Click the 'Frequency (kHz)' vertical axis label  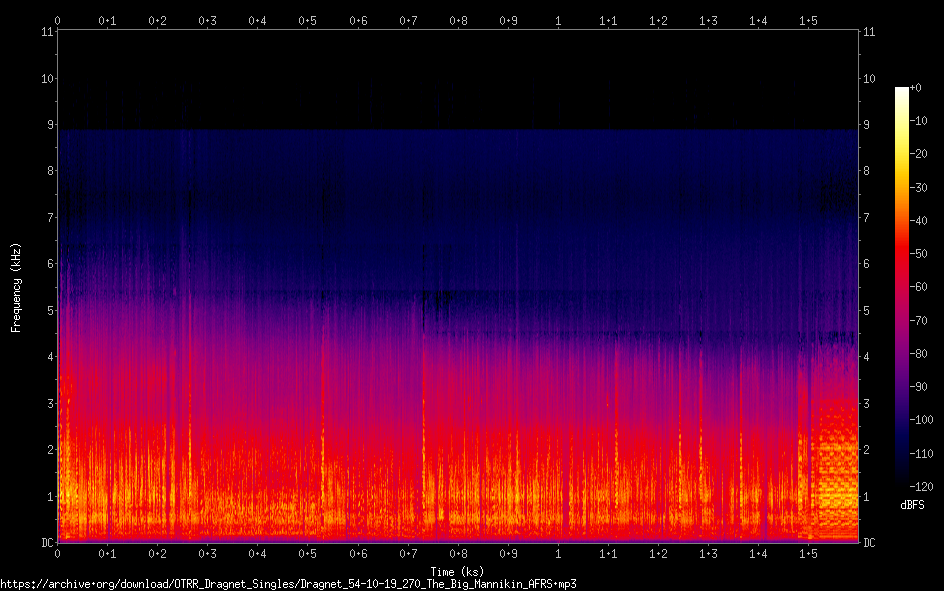[16, 287]
